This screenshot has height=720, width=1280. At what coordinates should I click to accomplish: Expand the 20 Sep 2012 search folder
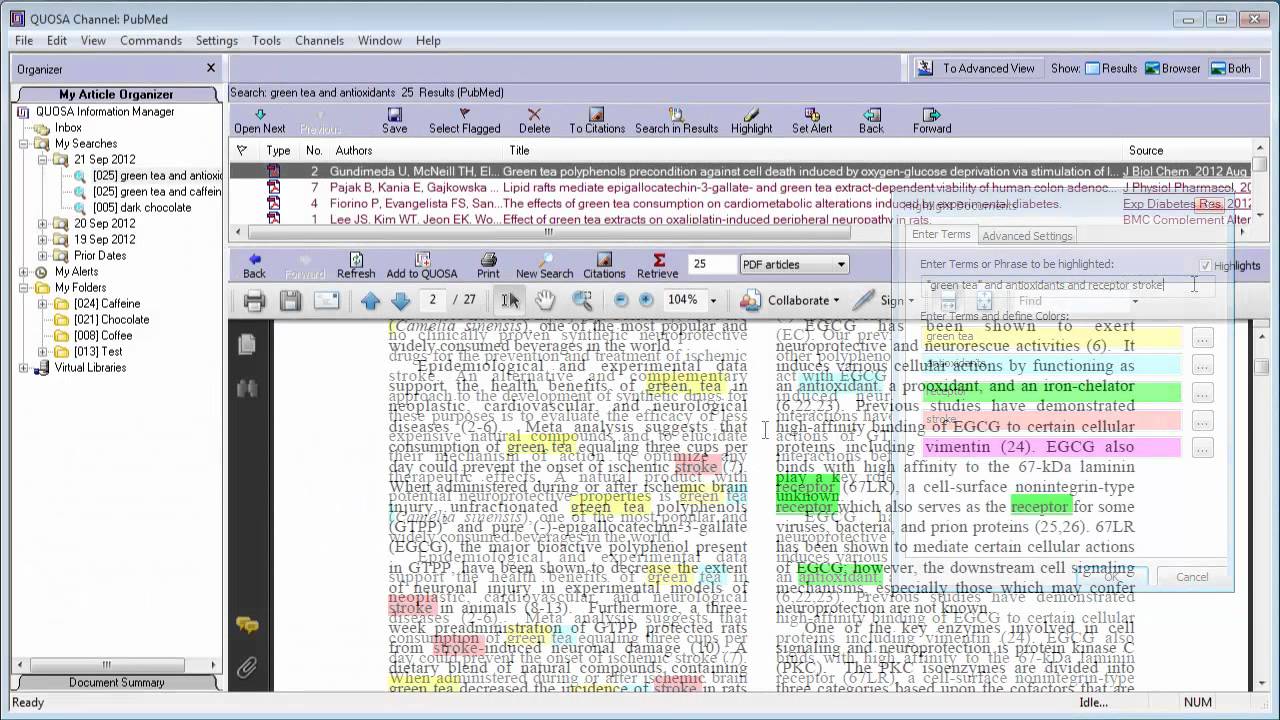pos(43,224)
